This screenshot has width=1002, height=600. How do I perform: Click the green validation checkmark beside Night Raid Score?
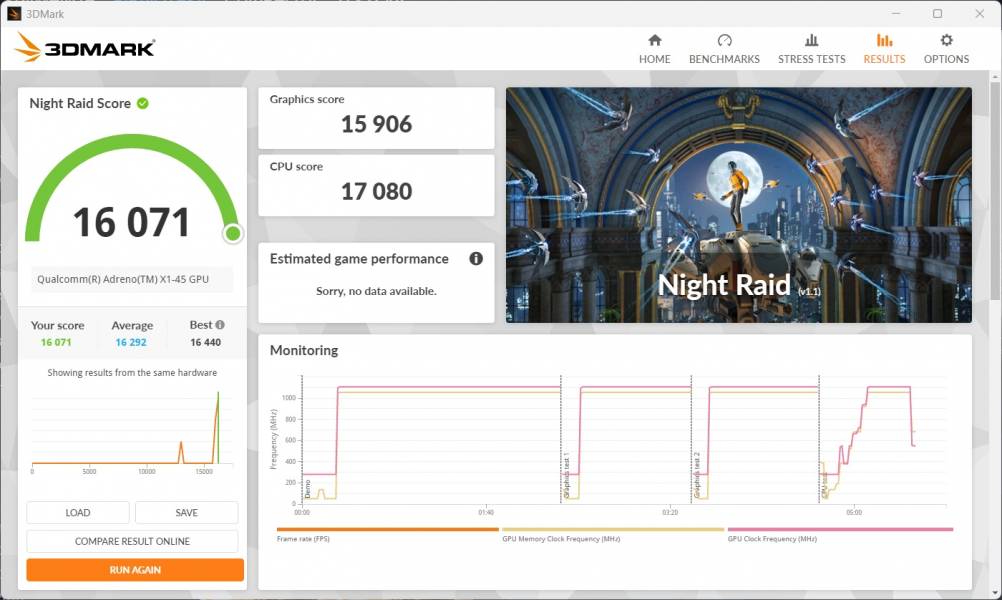[143, 103]
